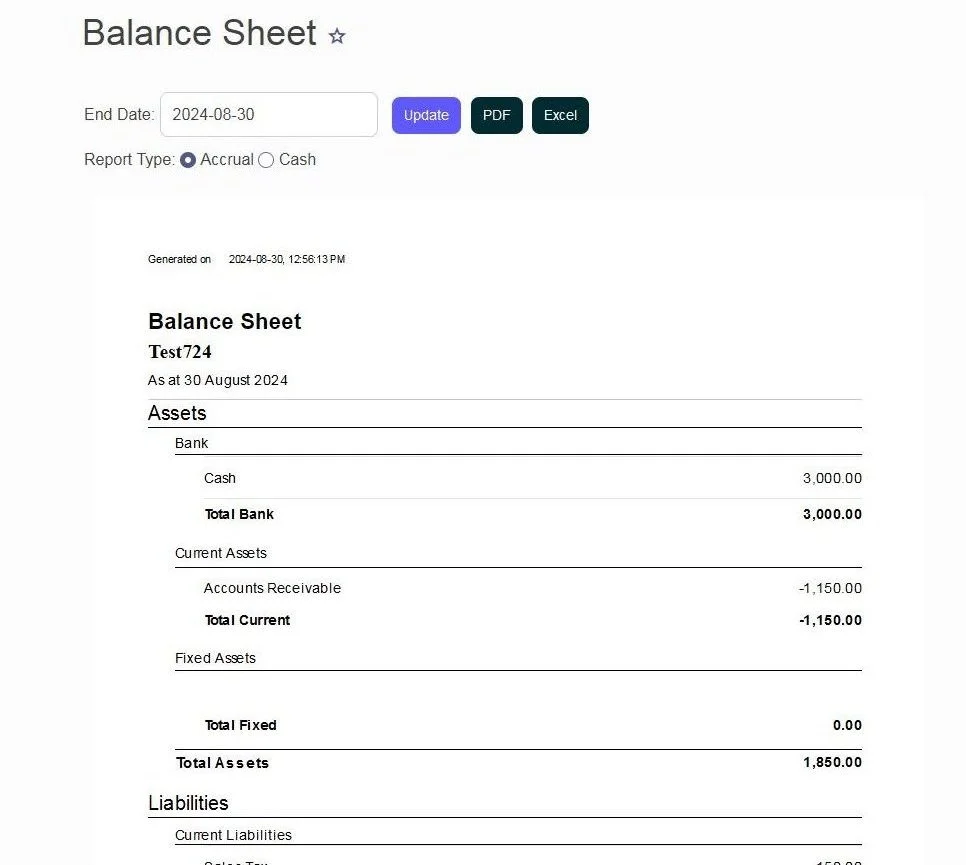Click the Accounts Receivable amount -1,150.00
Screen dimensions: 966x865
click(830, 588)
